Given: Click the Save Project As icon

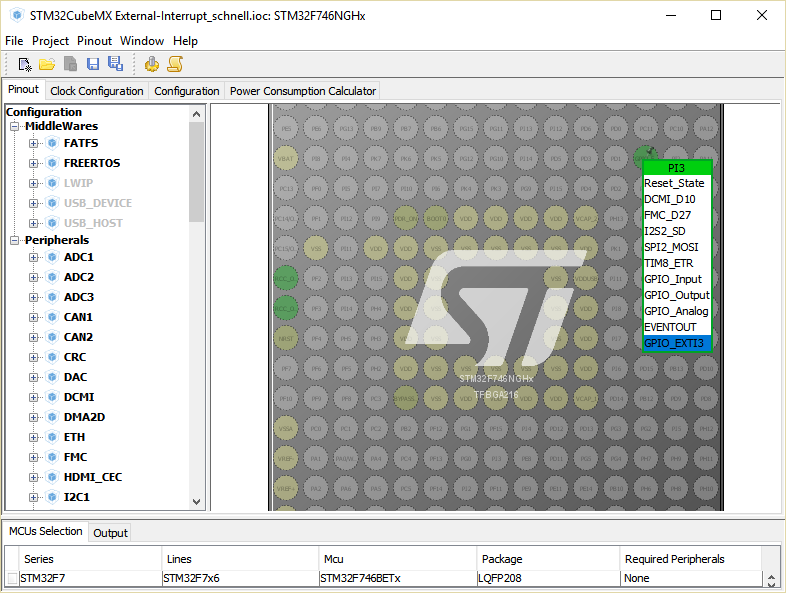Looking at the screenshot, I should [x=116, y=64].
